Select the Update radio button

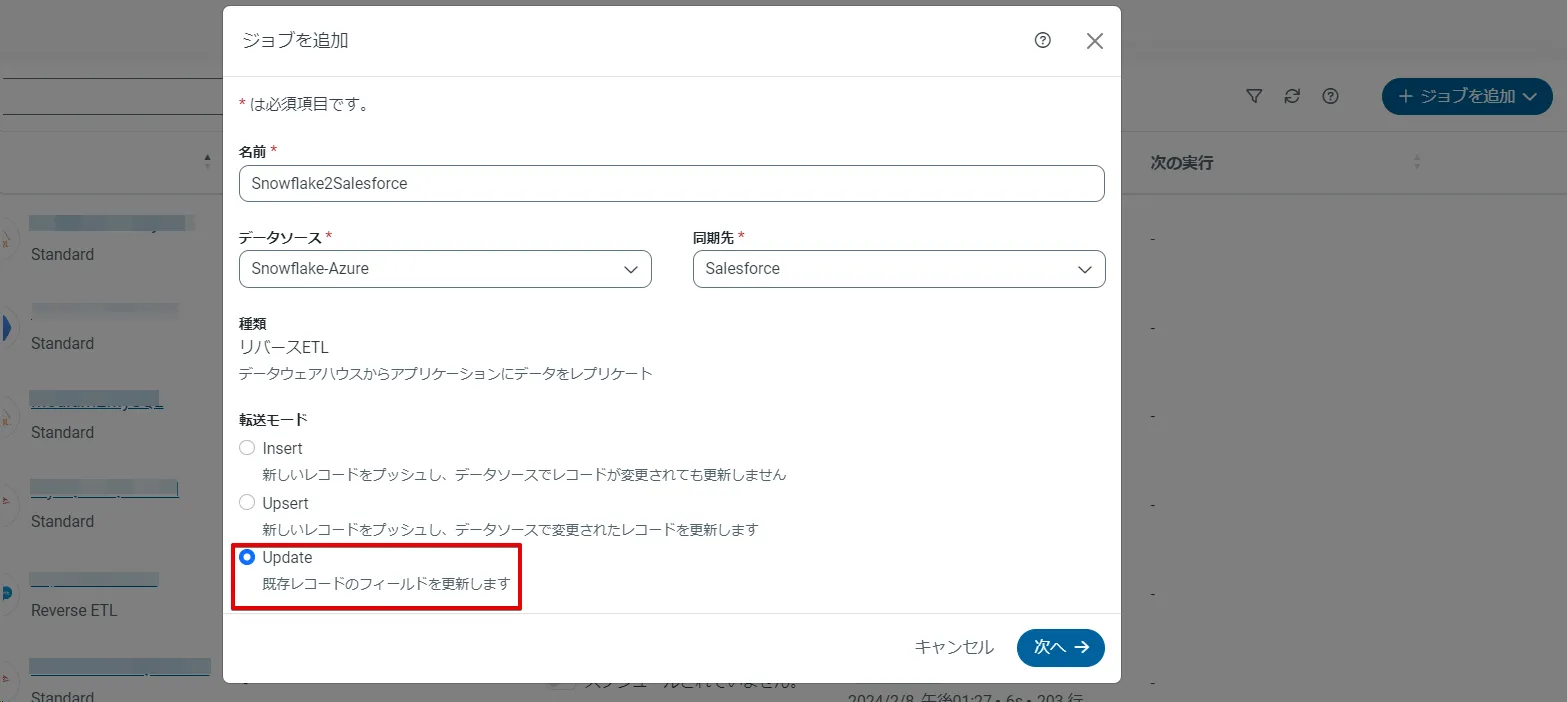(x=246, y=557)
